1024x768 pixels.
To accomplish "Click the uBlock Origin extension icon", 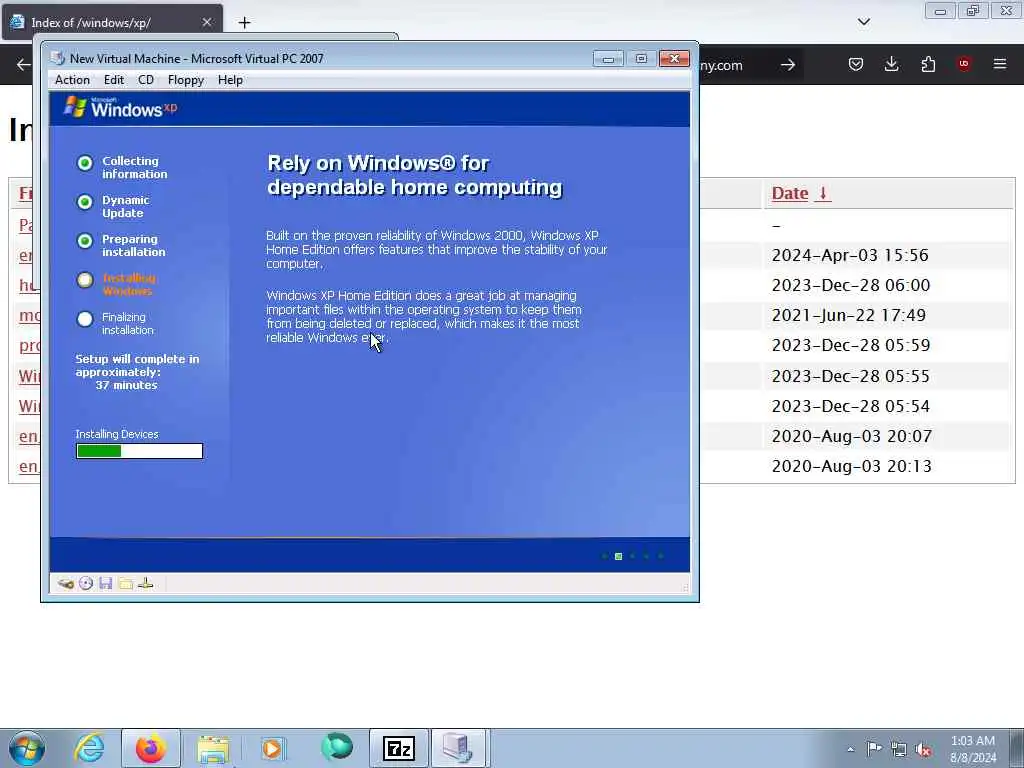I will [964, 64].
